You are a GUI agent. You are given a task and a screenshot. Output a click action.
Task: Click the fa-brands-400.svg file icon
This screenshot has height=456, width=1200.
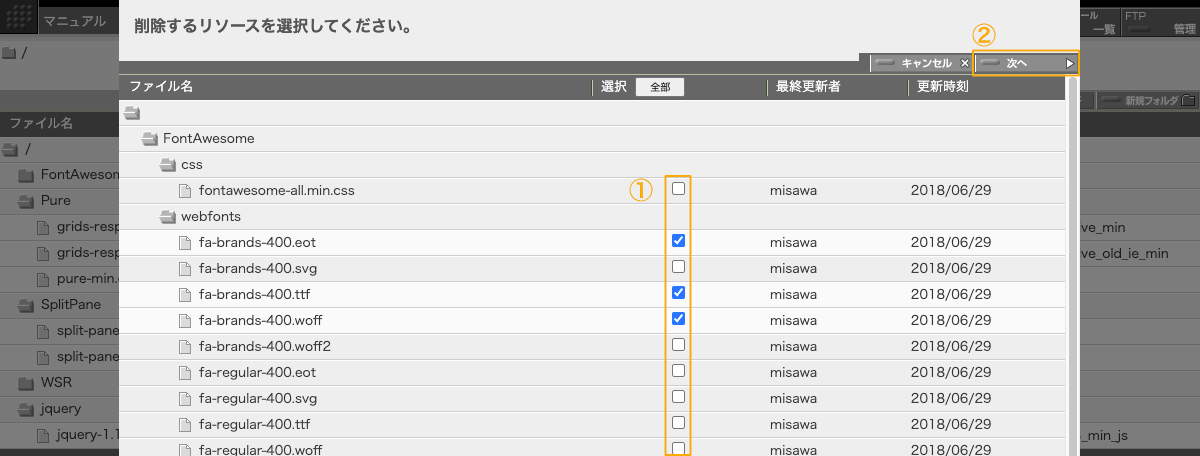tap(185, 268)
